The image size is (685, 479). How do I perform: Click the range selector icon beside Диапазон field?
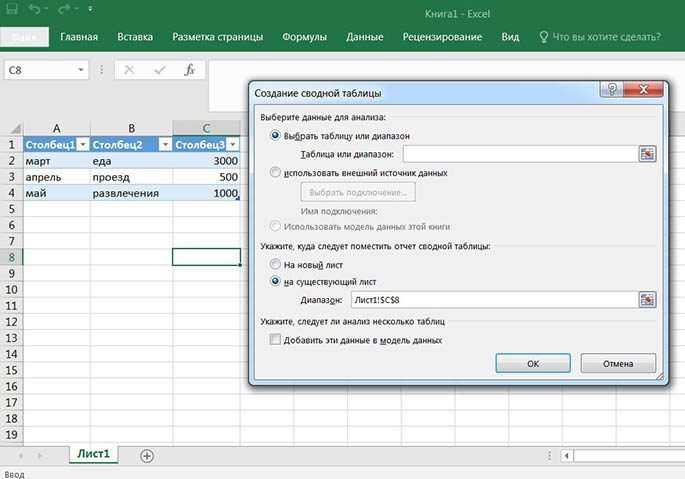click(x=647, y=300)
